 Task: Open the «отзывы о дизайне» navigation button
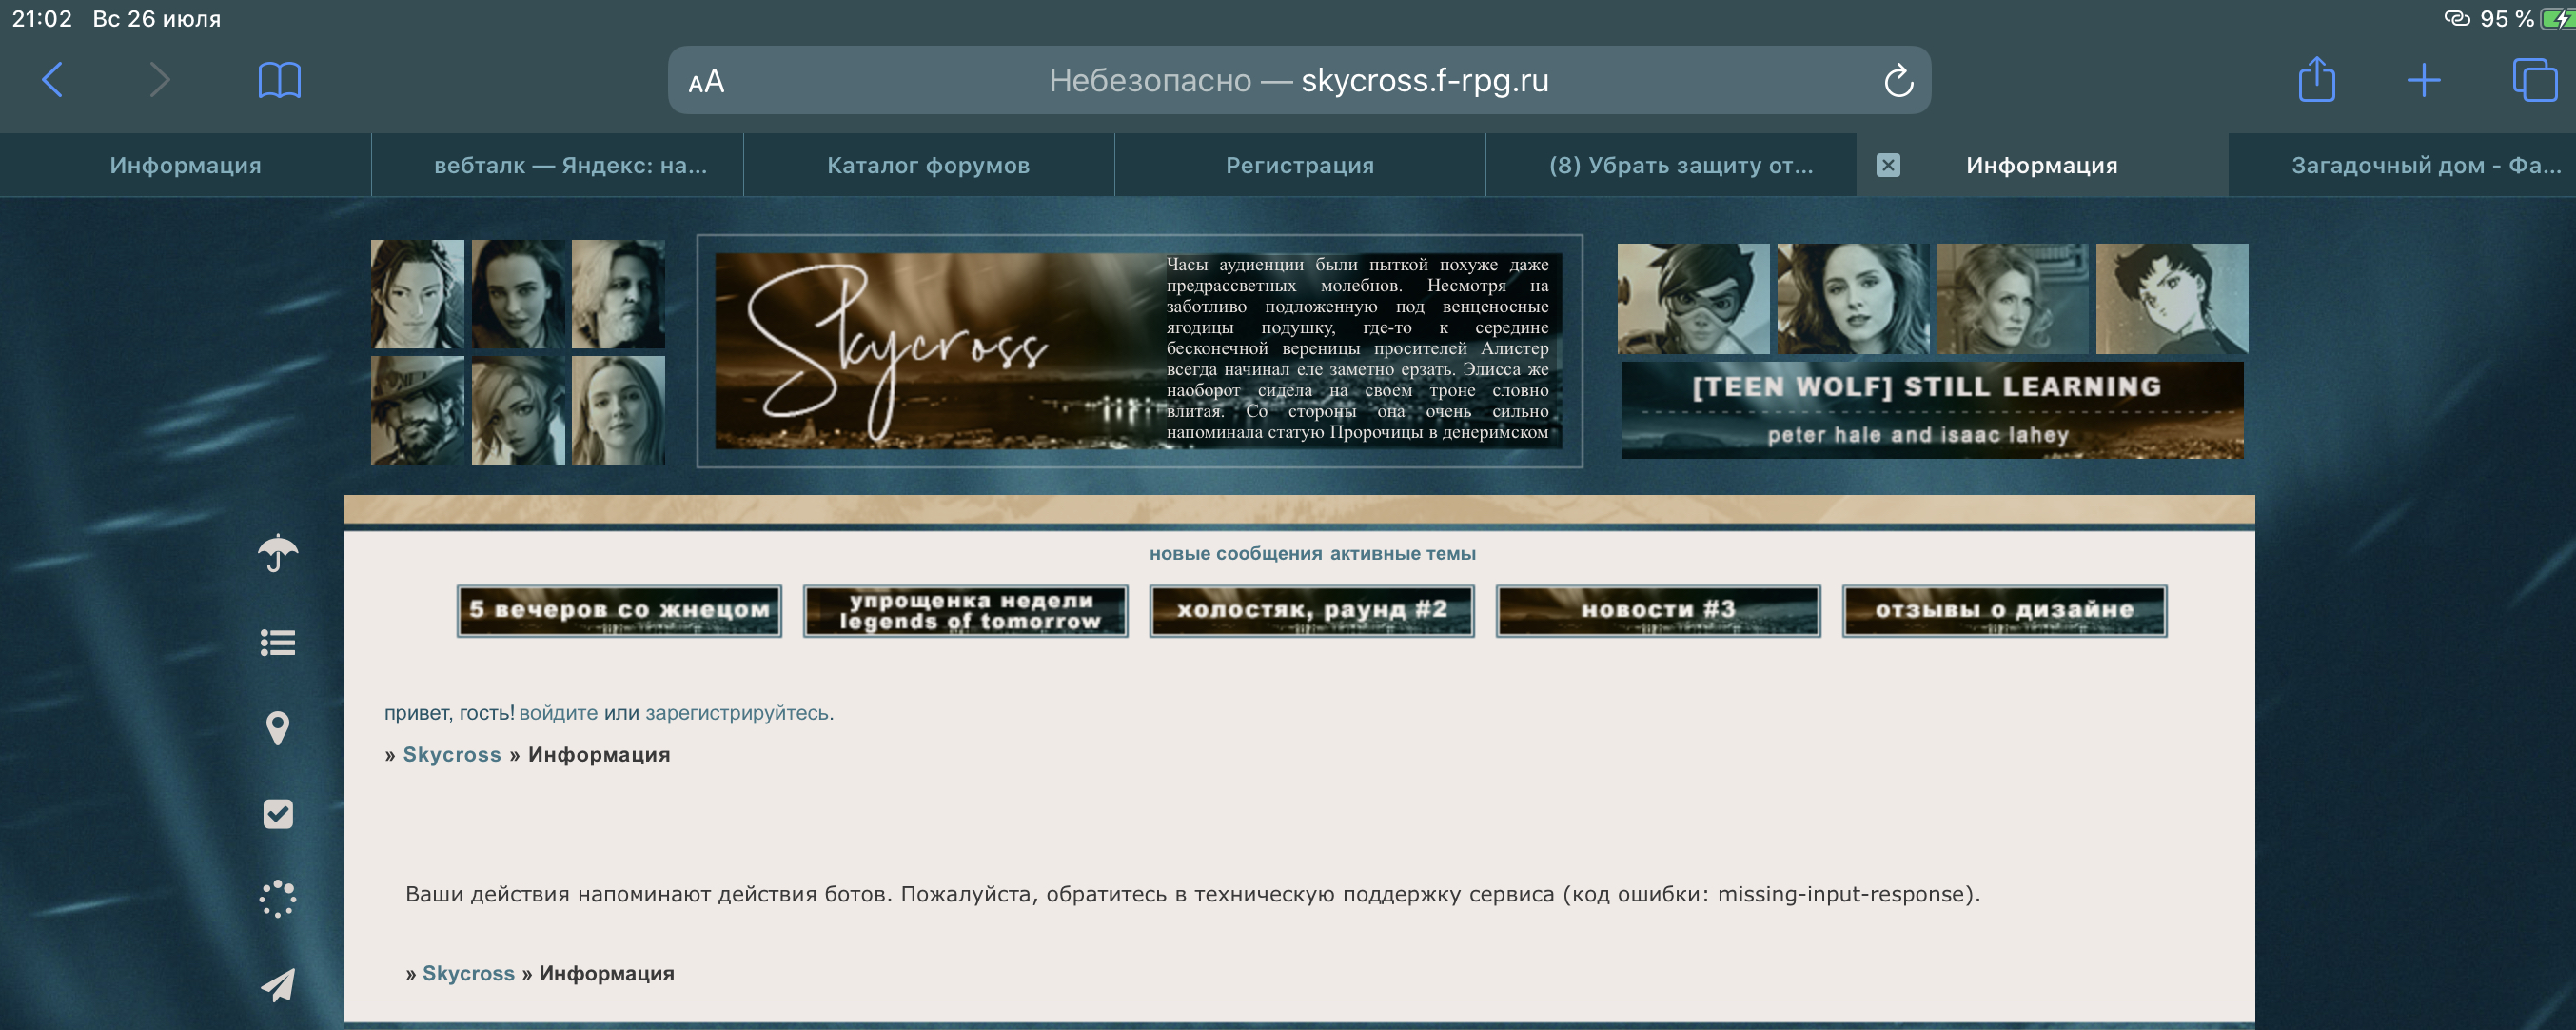point(2003,610)
